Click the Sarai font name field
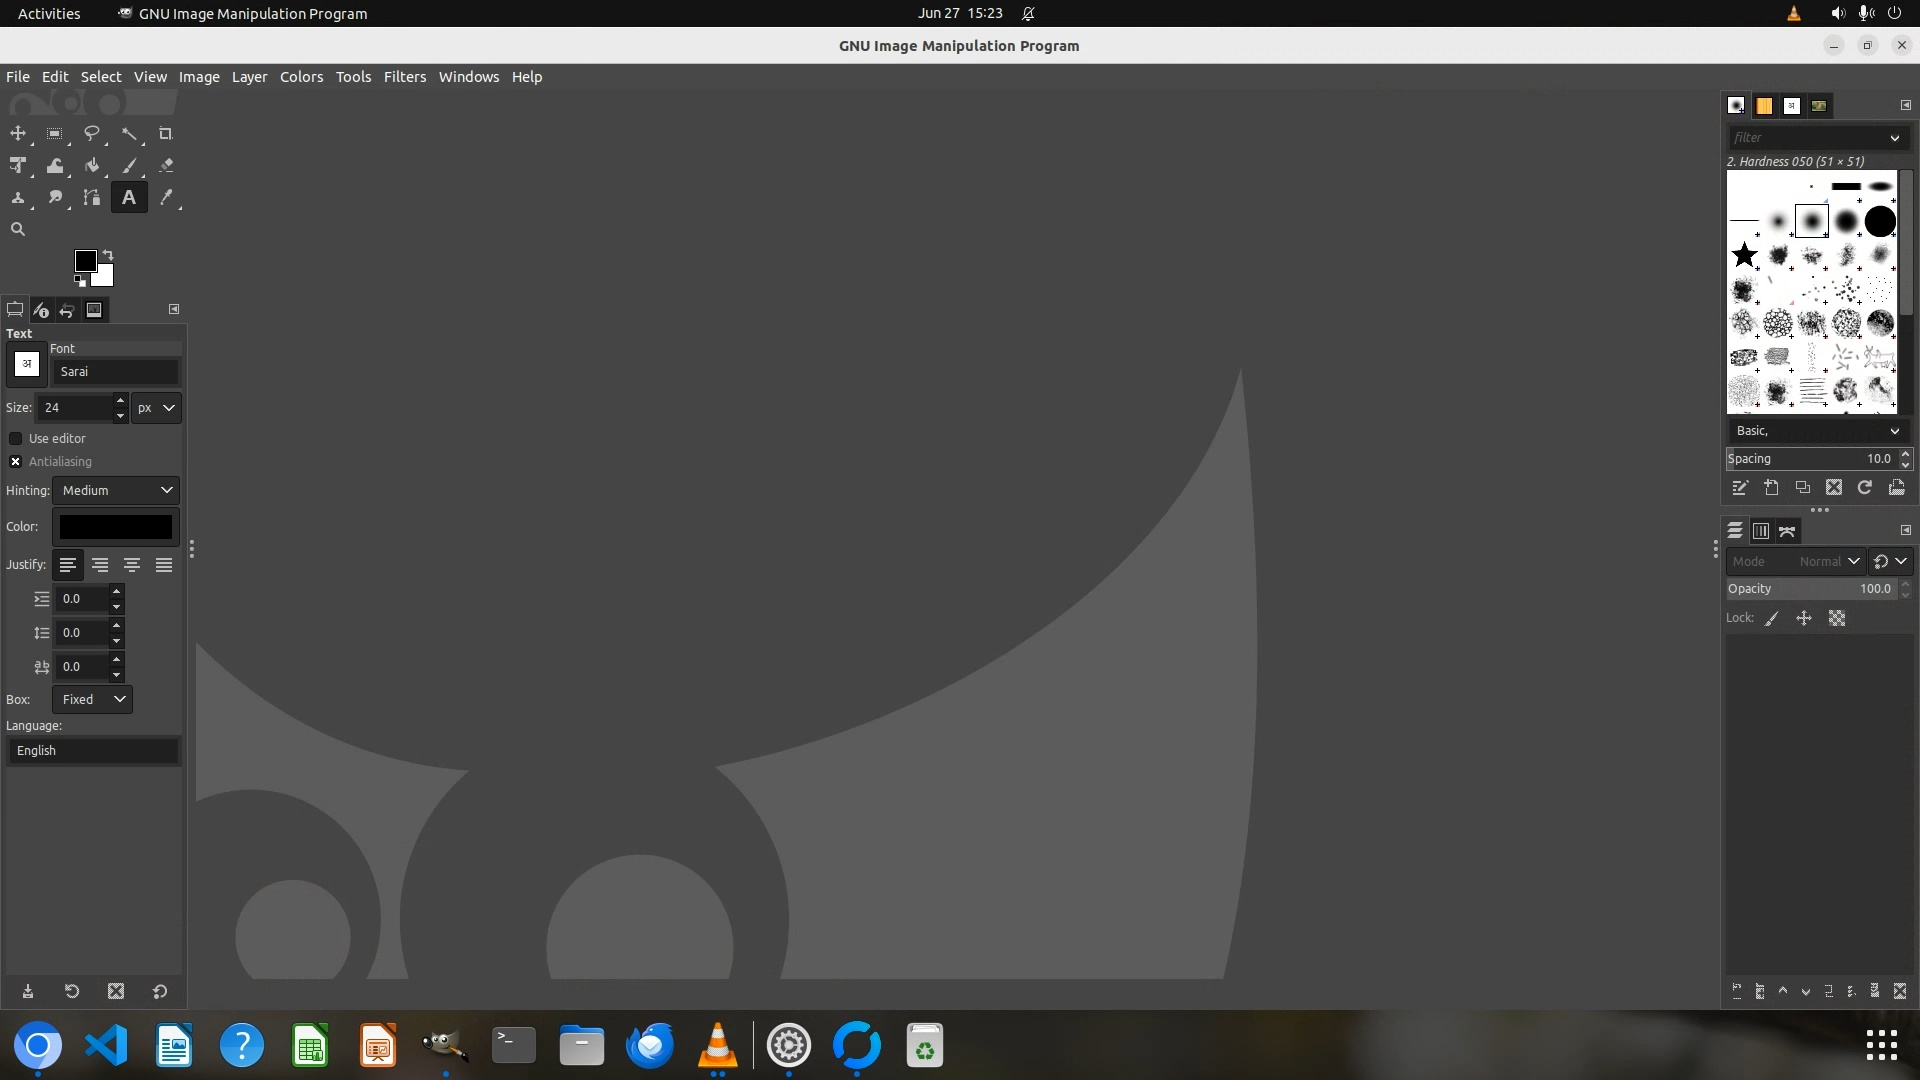 (116, 372)
